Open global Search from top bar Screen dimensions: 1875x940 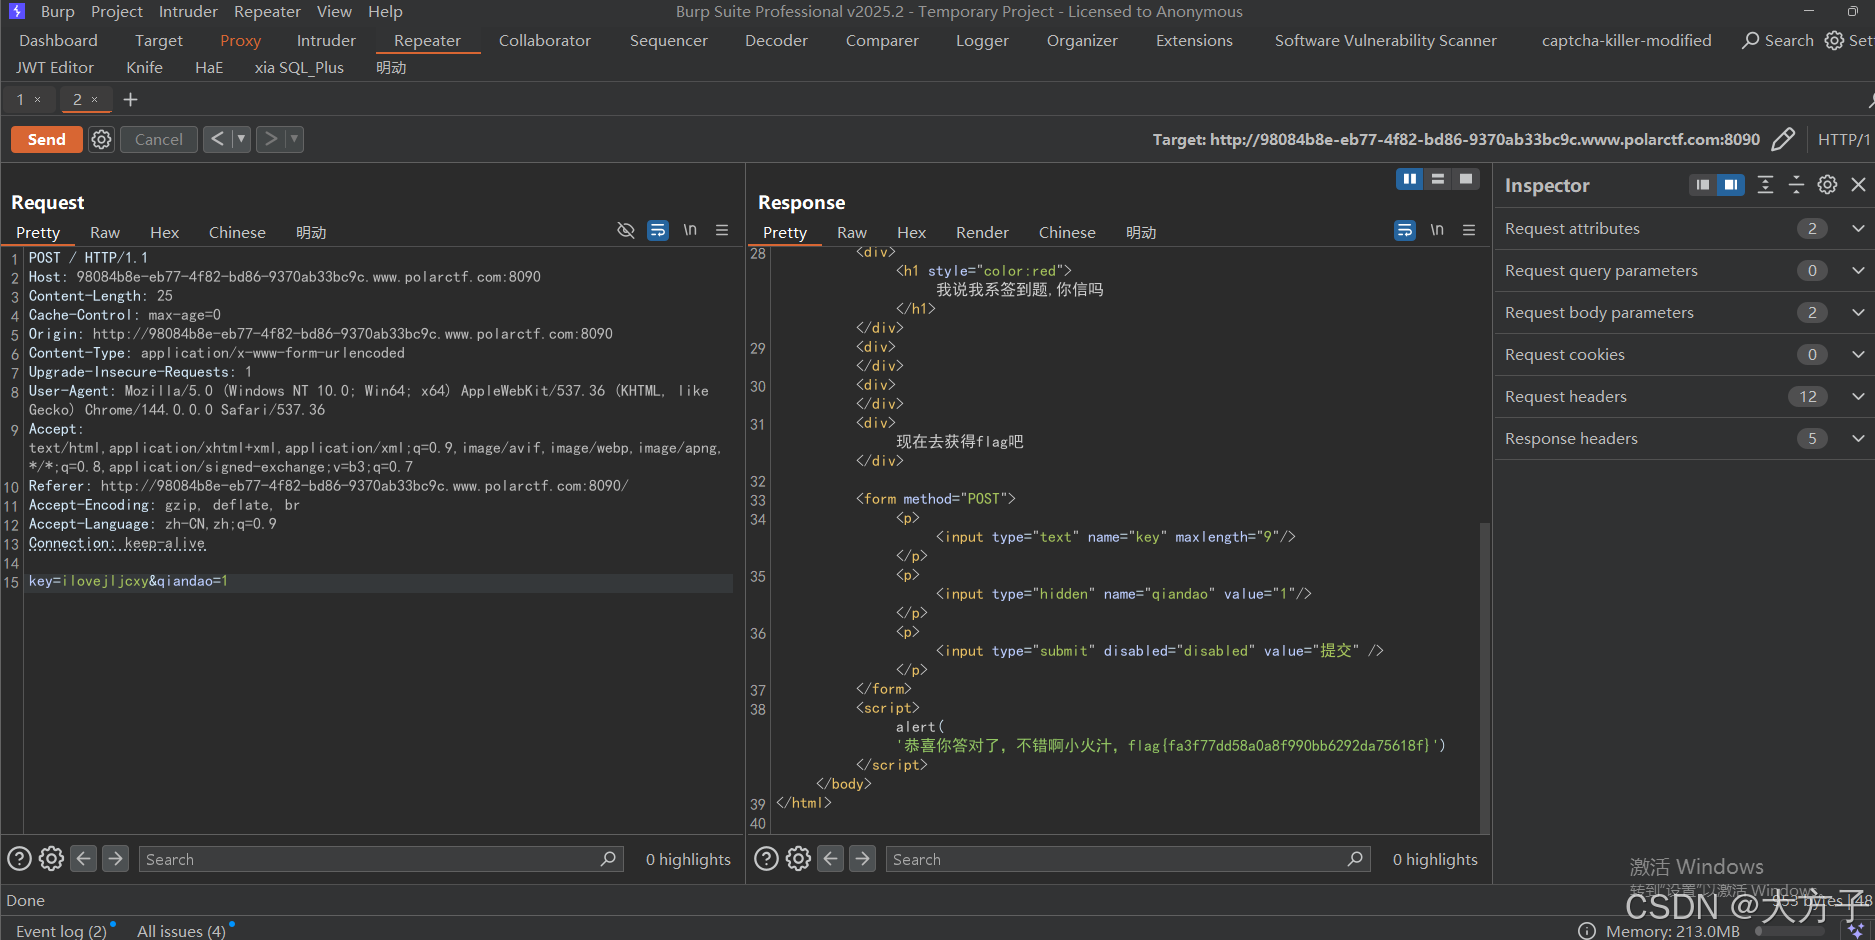(1778, 40)
